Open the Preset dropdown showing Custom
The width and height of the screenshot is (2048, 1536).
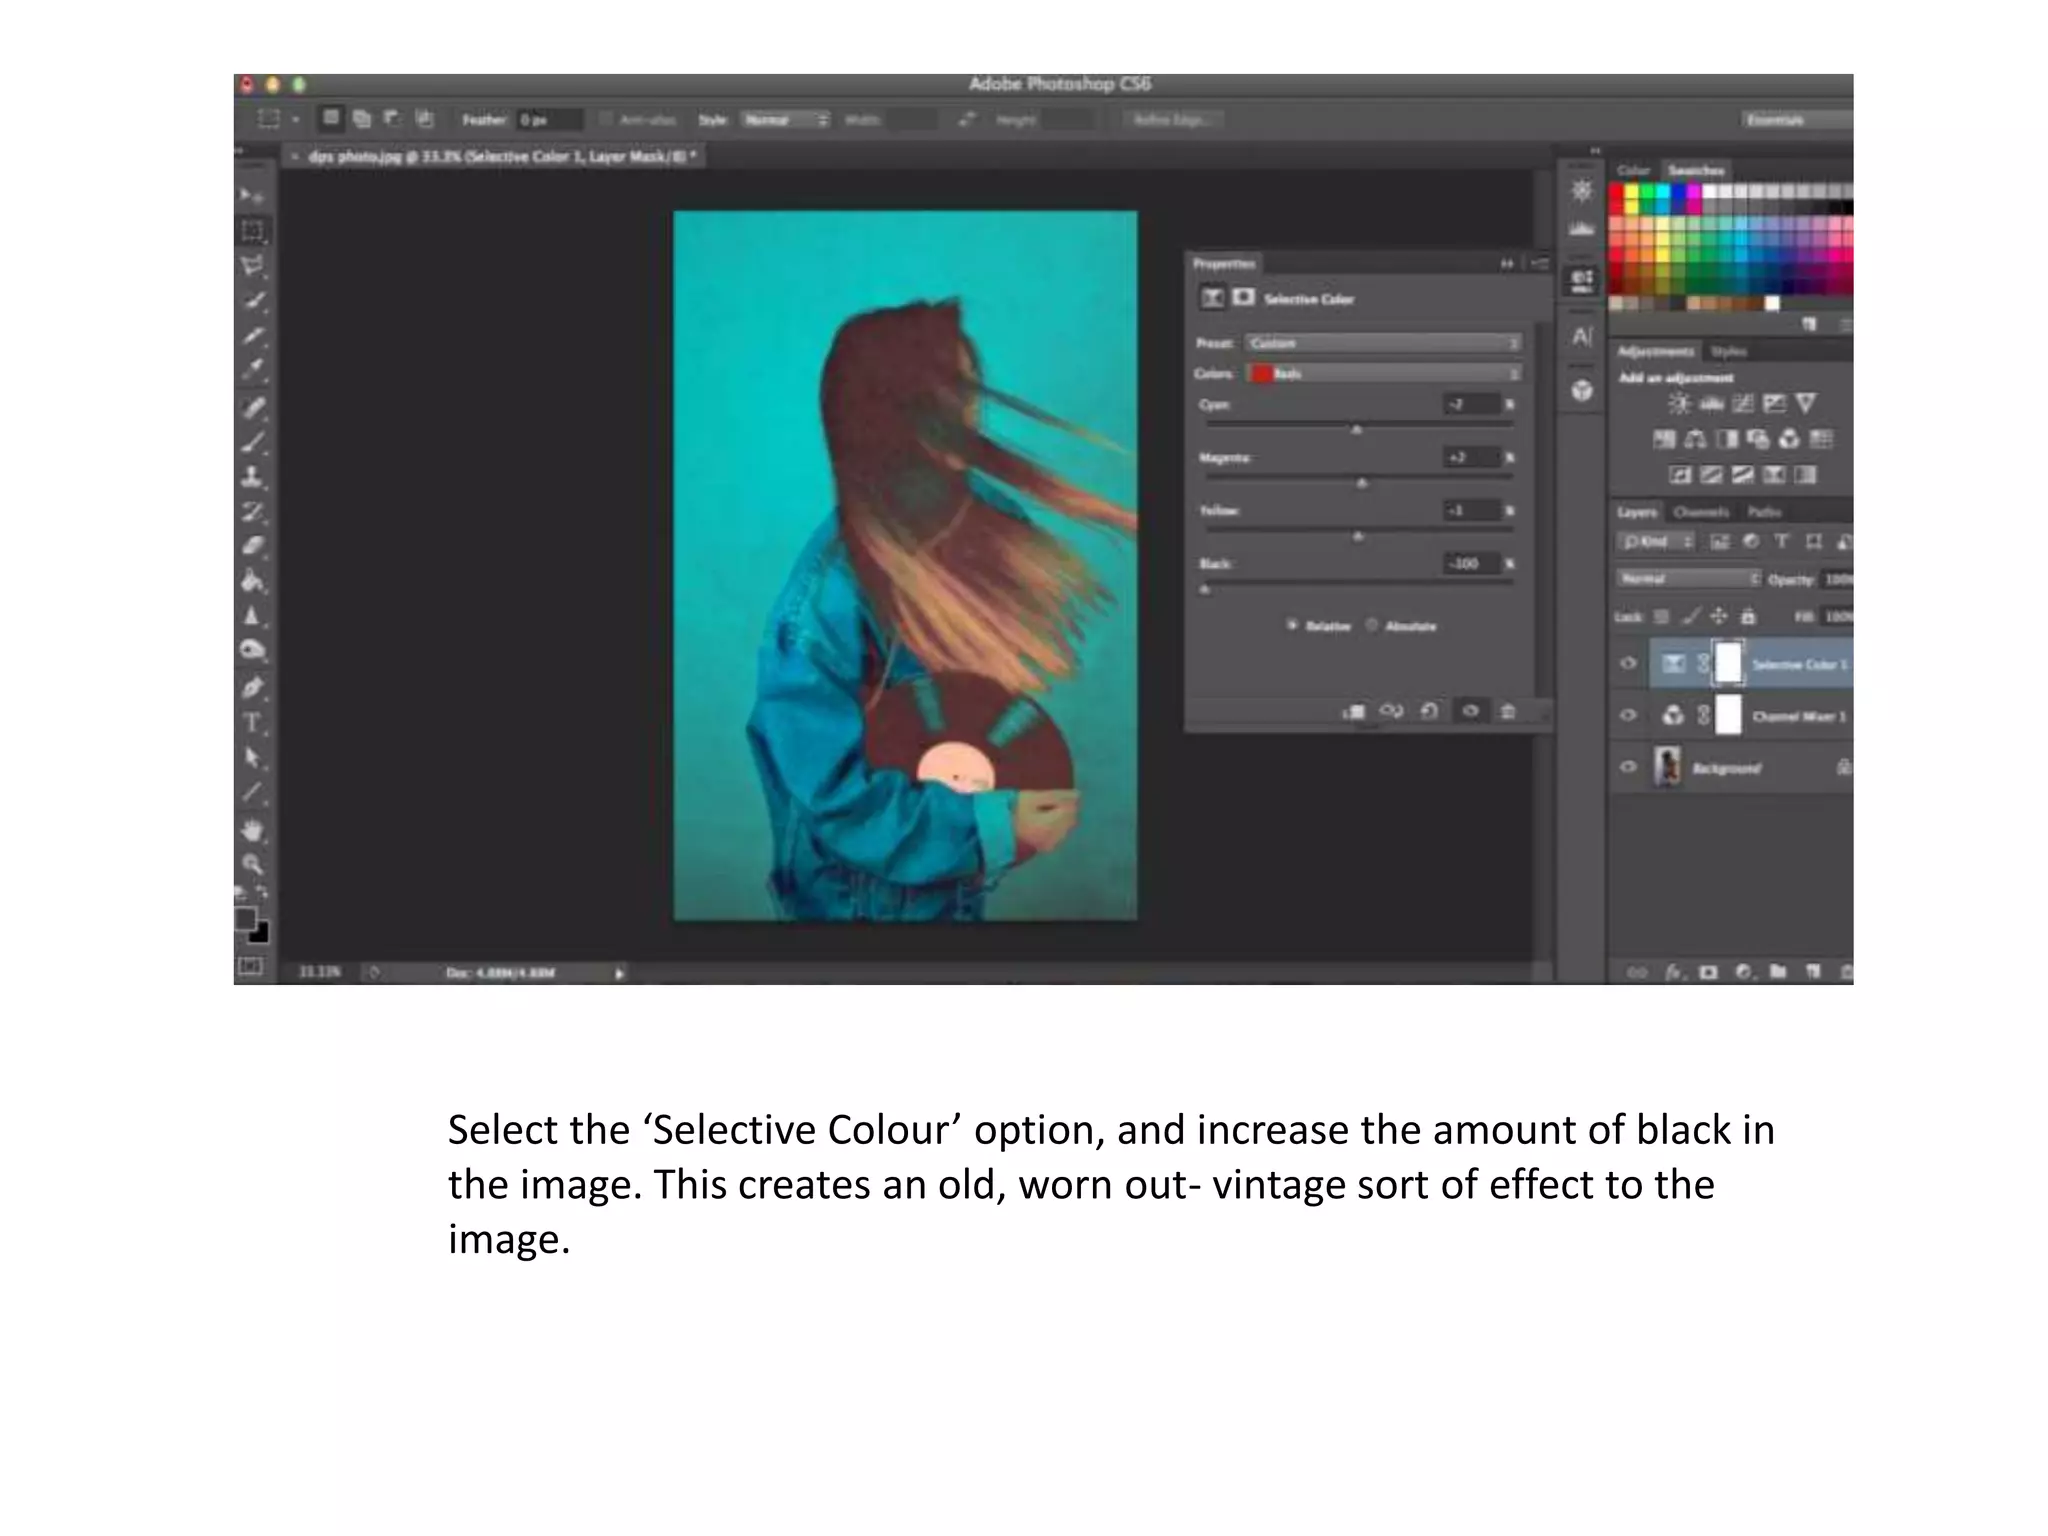click(1384, 343)
